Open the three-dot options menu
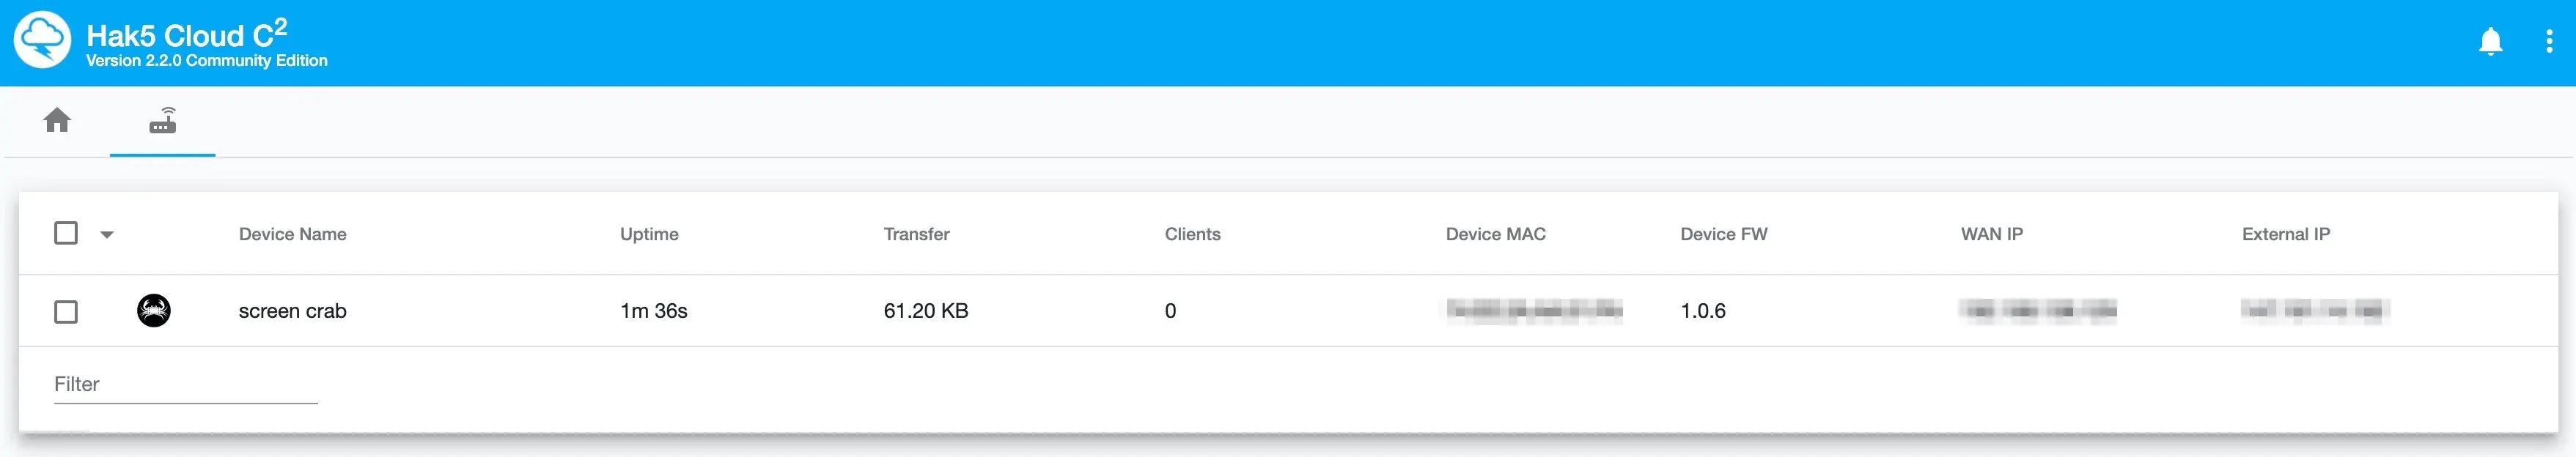The height and width of the screenshot is (457, 2576). point(2548,41)
